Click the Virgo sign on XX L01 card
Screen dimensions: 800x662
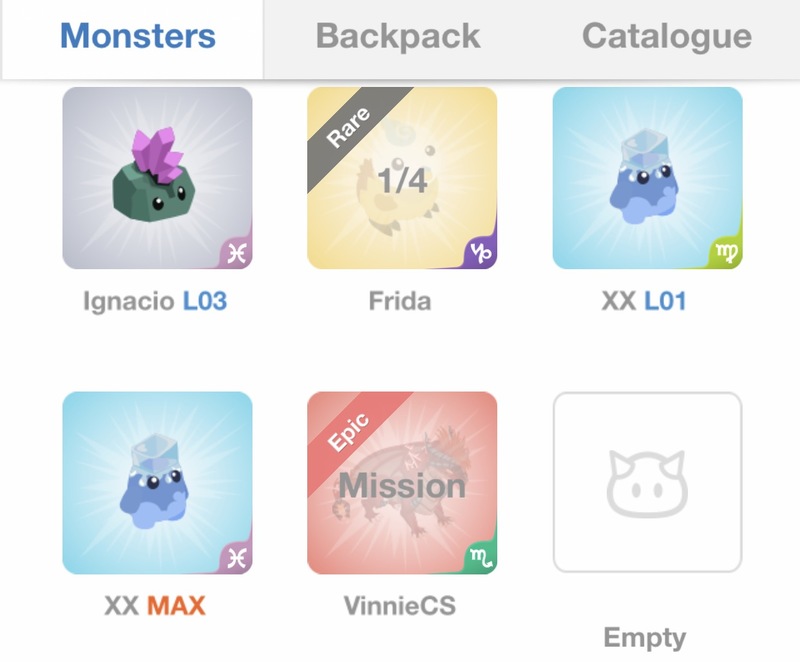727,252
